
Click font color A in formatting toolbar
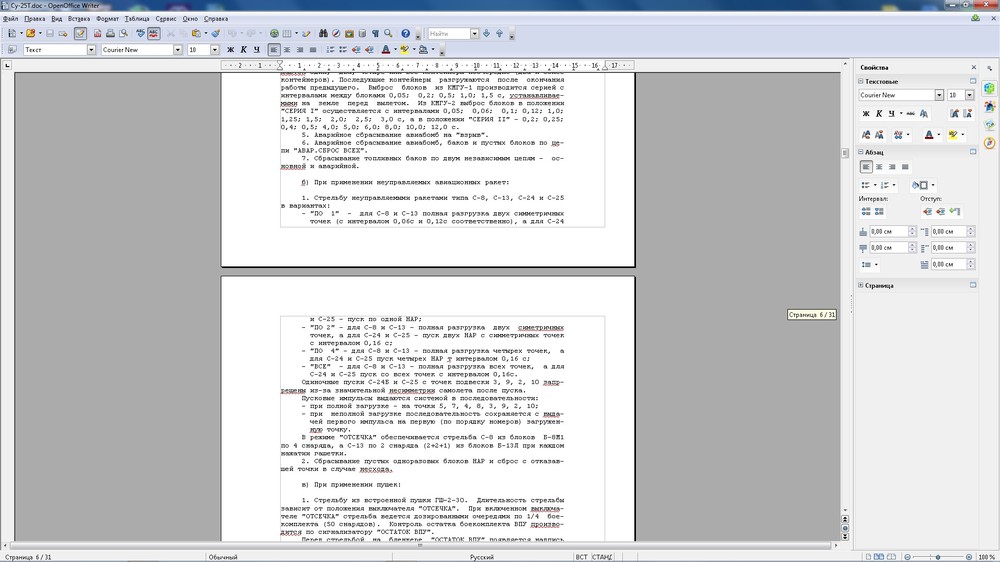pyautogui.click(x=385, y=50)
